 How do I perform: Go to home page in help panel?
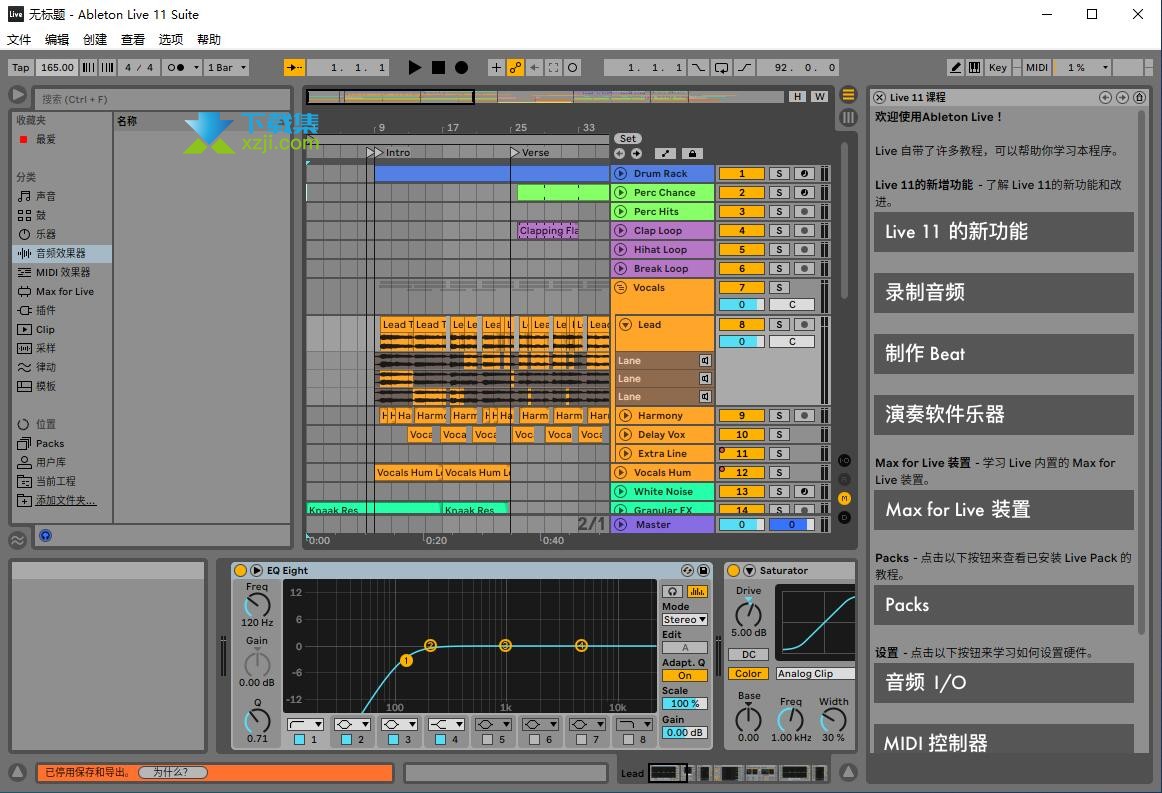pyautogui.click(x=1140, y=97)
